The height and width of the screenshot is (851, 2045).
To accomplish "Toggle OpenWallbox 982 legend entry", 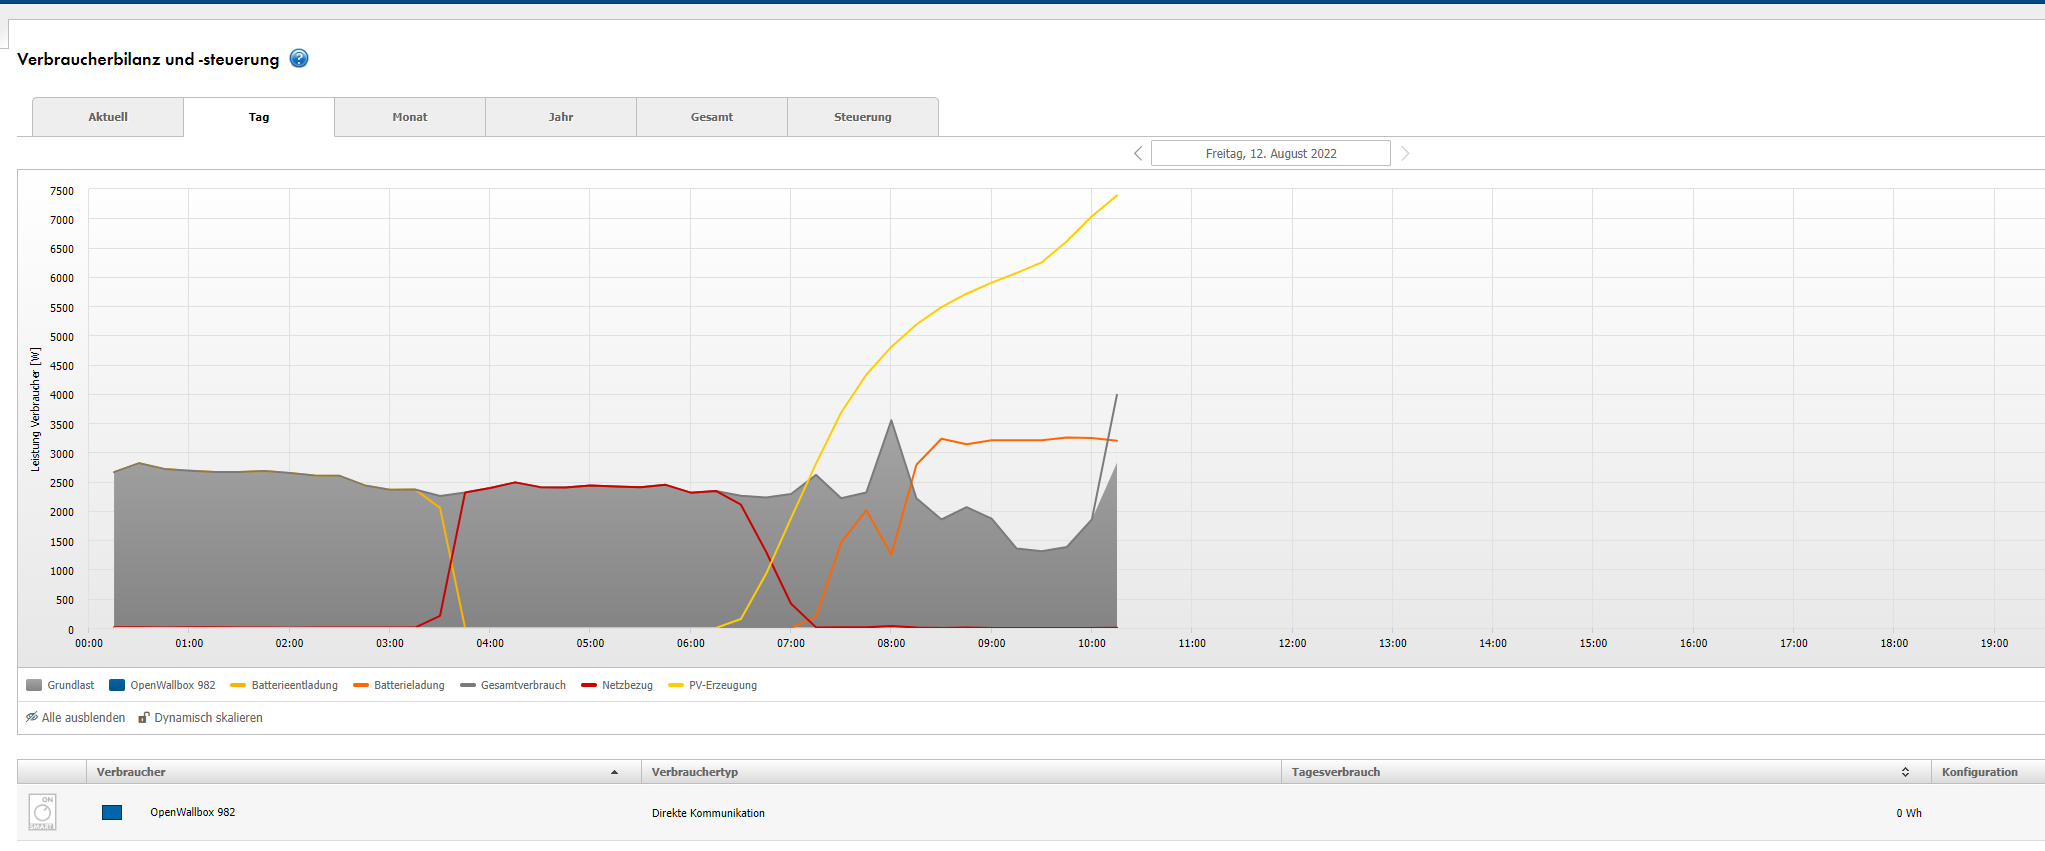I will pyautogui.click(x=162, y=685).
